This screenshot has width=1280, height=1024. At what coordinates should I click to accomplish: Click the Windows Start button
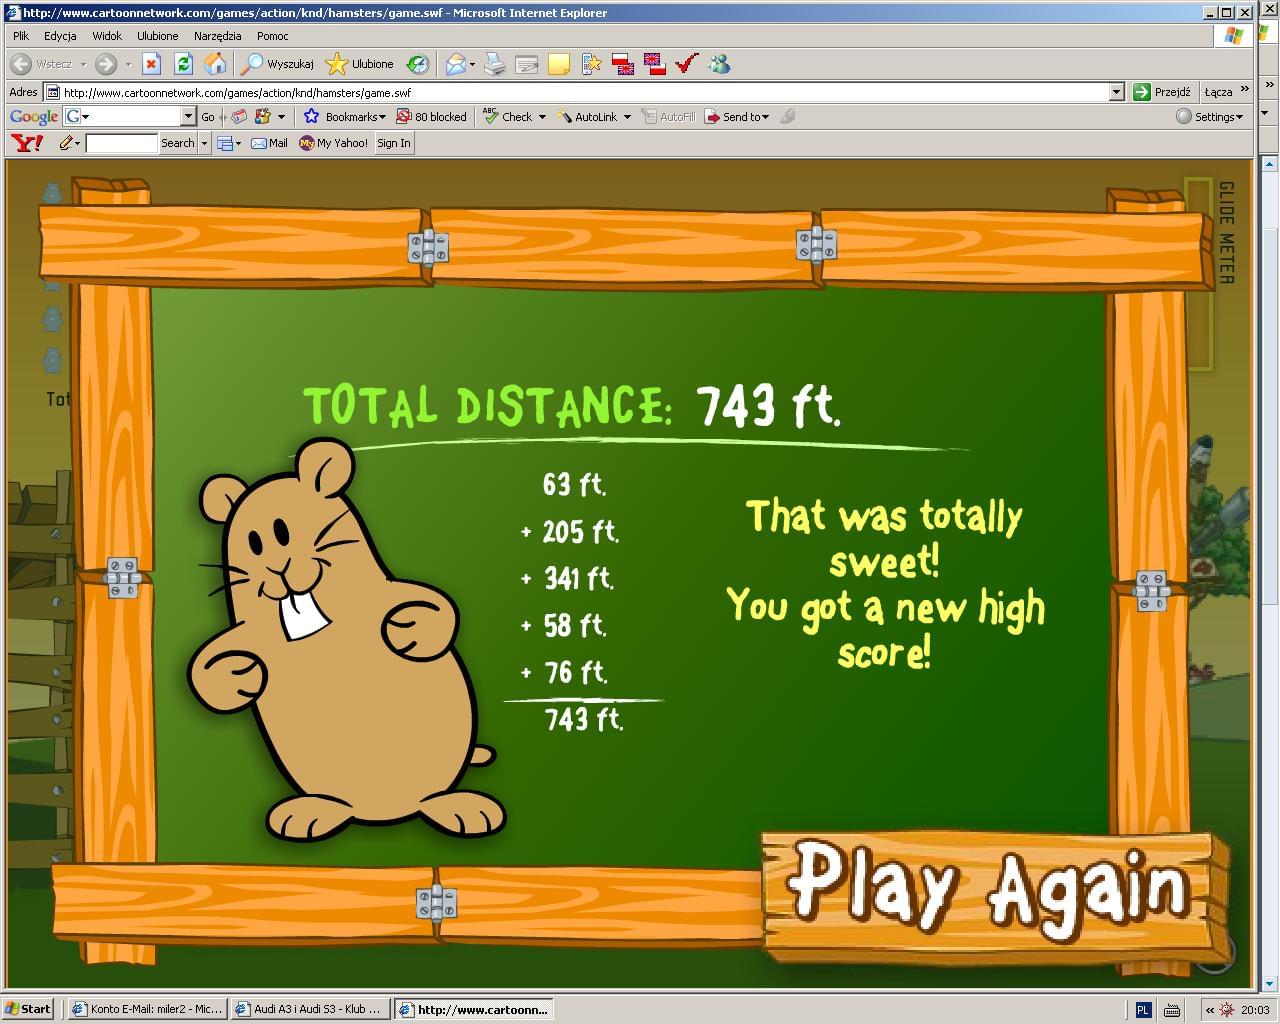click(28, 1009)
